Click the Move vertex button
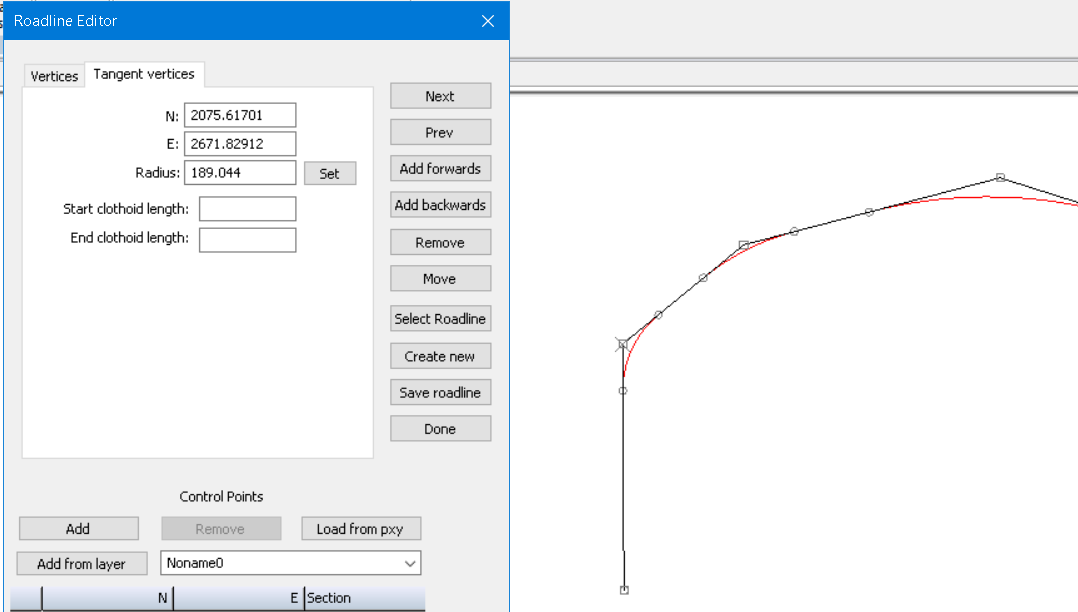The image size is (1078, 612). (x=440, y=279)
